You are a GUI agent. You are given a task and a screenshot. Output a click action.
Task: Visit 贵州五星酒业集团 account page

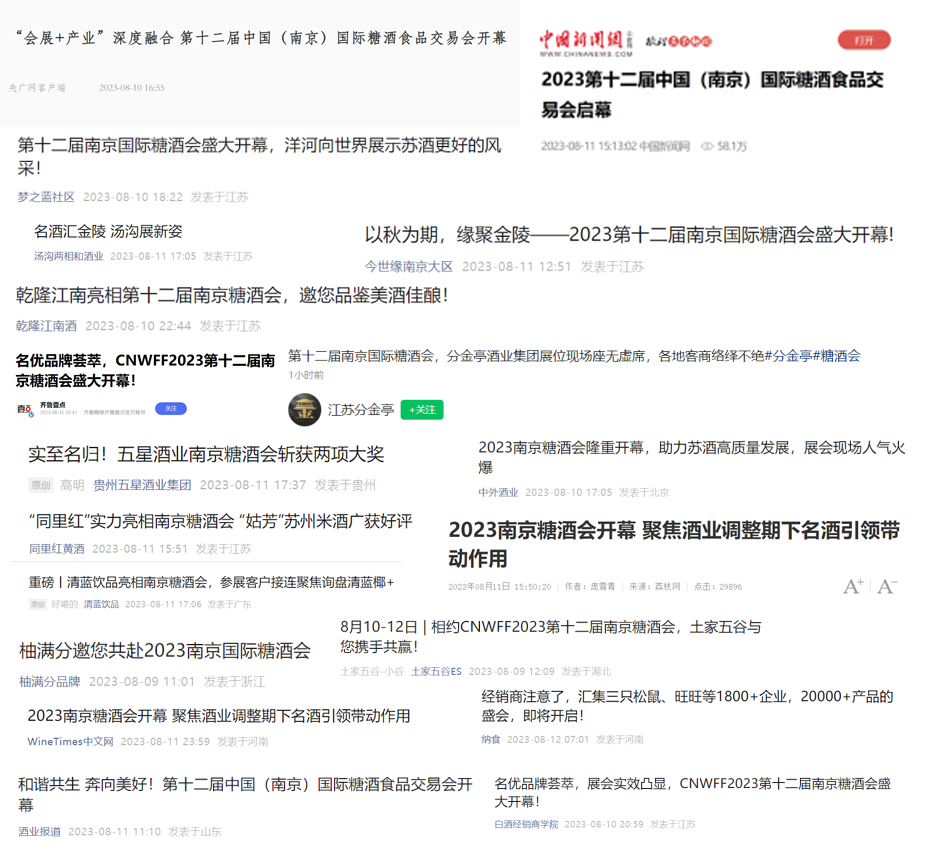pos(142,485)
